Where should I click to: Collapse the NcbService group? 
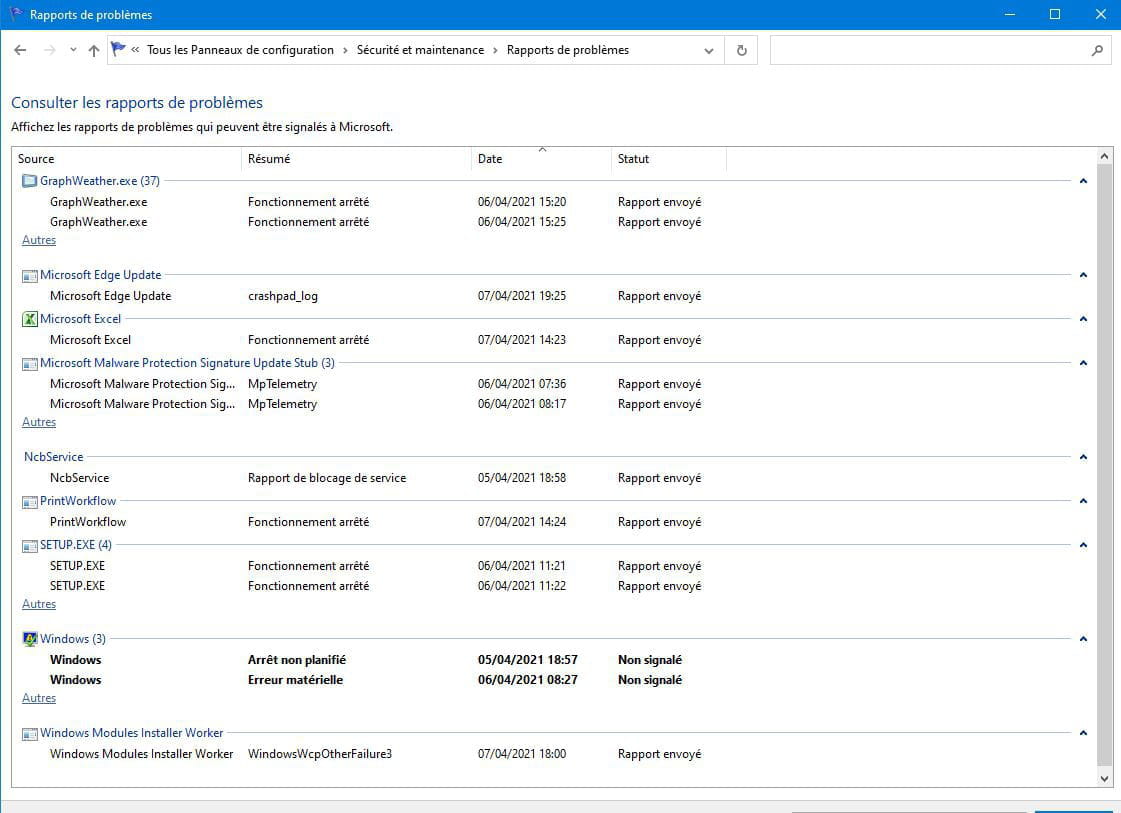coord(1083,456)
